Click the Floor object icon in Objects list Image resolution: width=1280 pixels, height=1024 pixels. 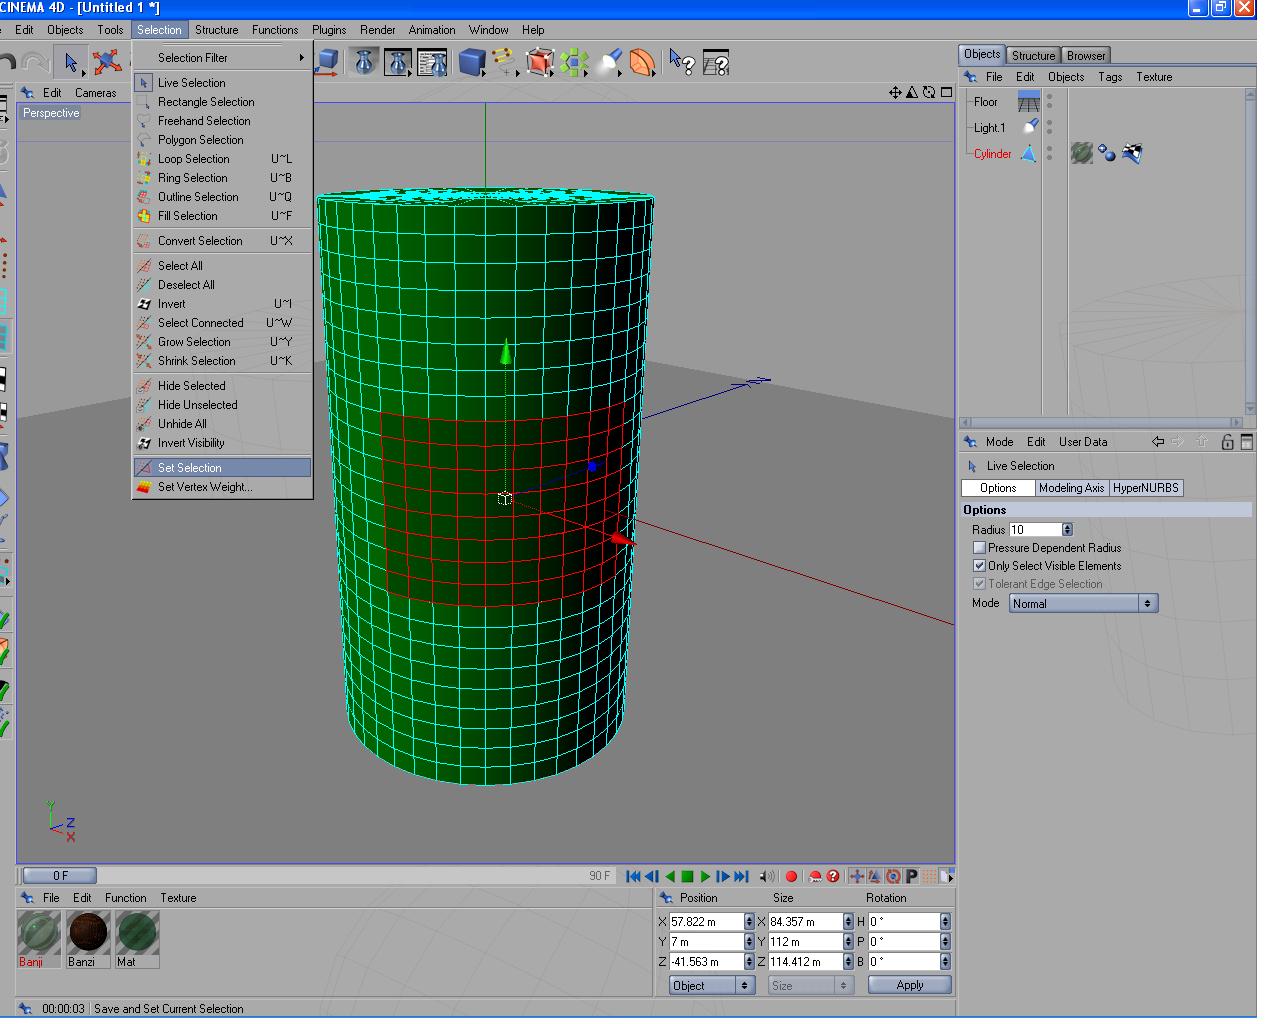1028,102
